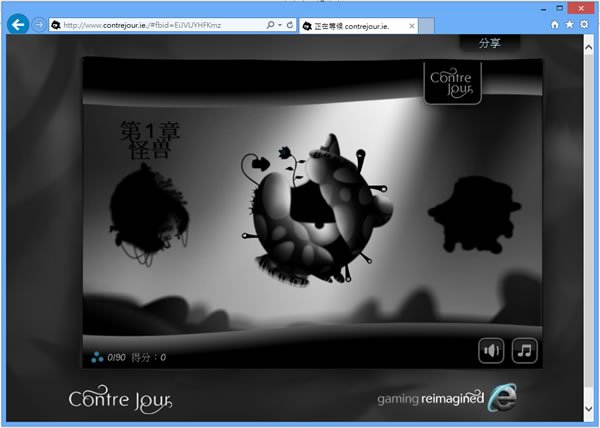Screen dimensions: 600x428
Task: Open favorites via the star icon
Action: click(x=570, y=23)
